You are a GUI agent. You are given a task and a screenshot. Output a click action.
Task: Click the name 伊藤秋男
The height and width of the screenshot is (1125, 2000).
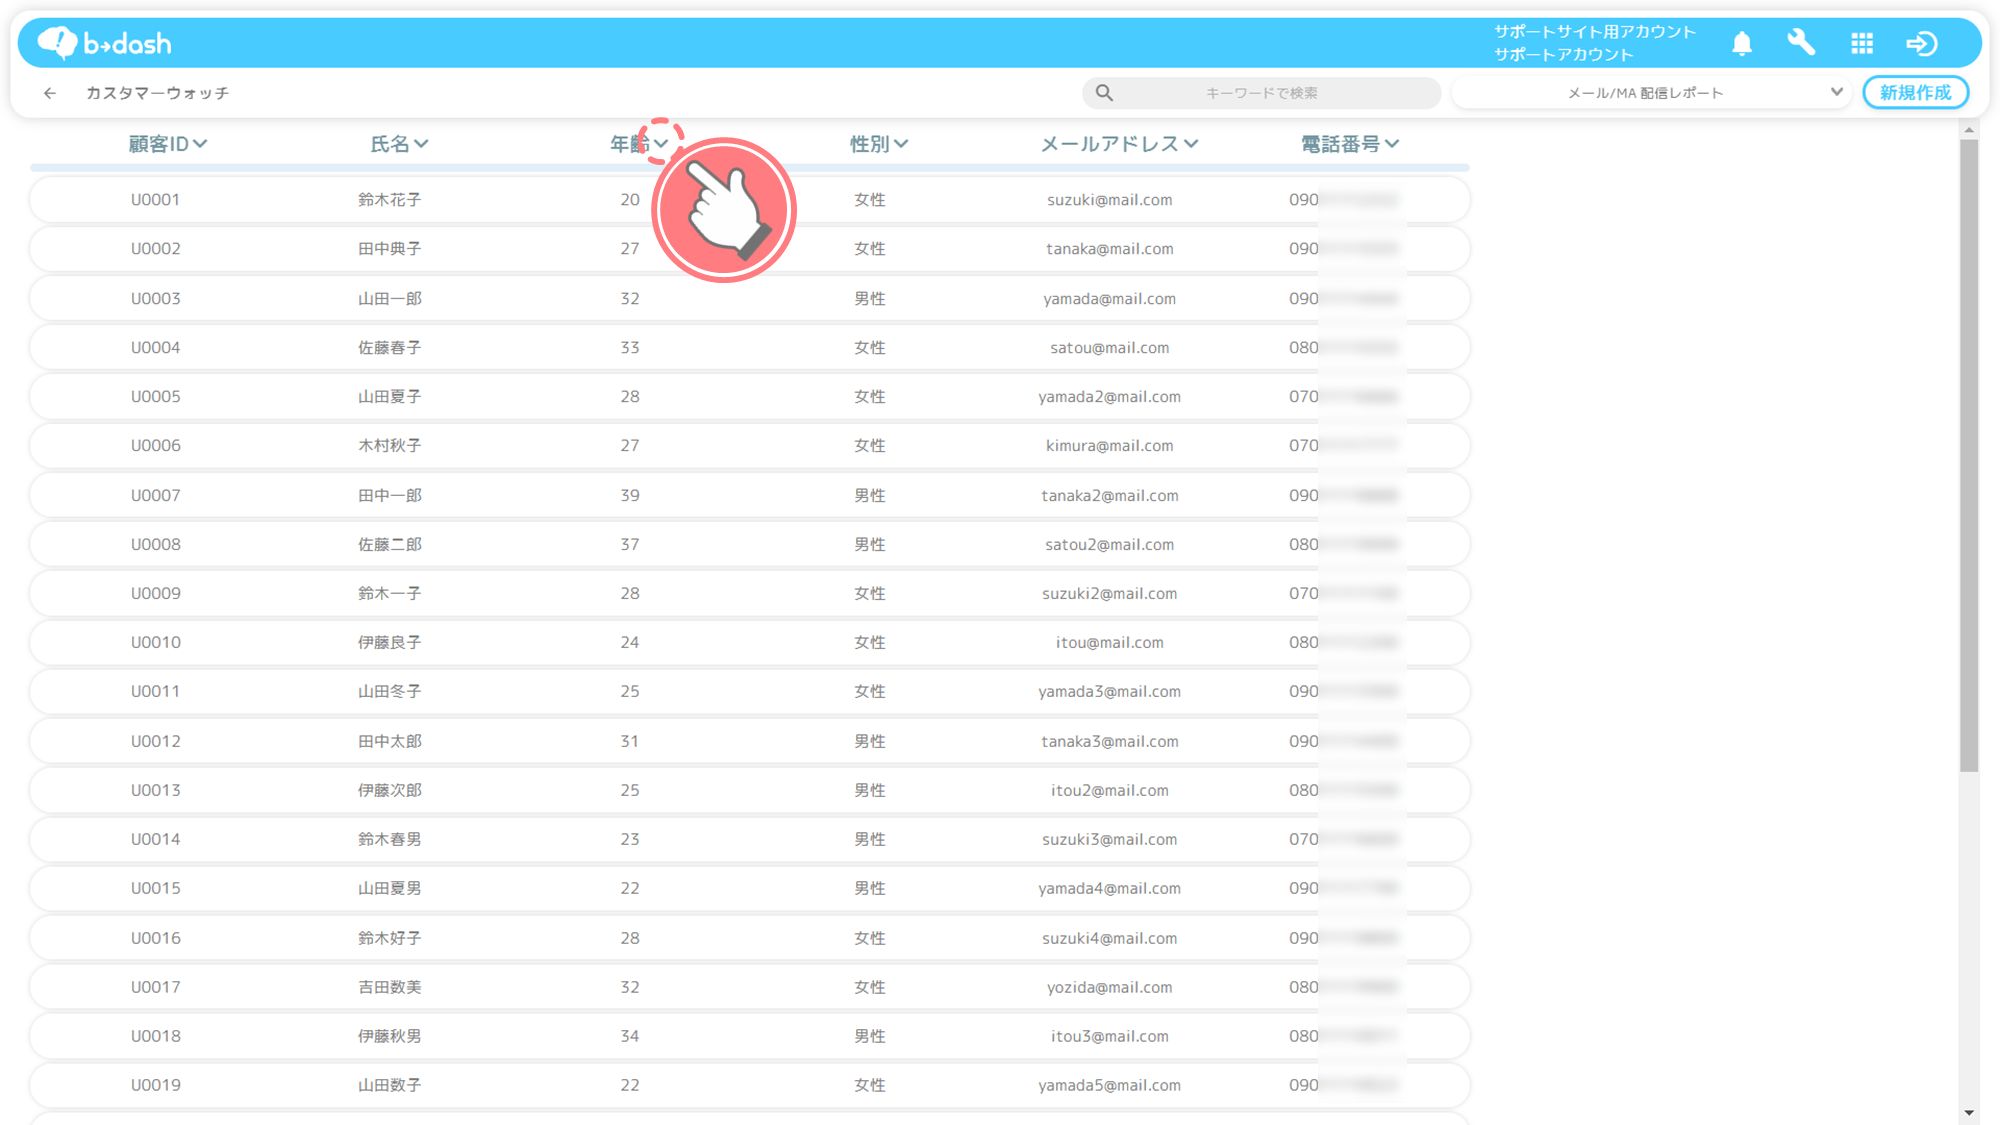390,1037
